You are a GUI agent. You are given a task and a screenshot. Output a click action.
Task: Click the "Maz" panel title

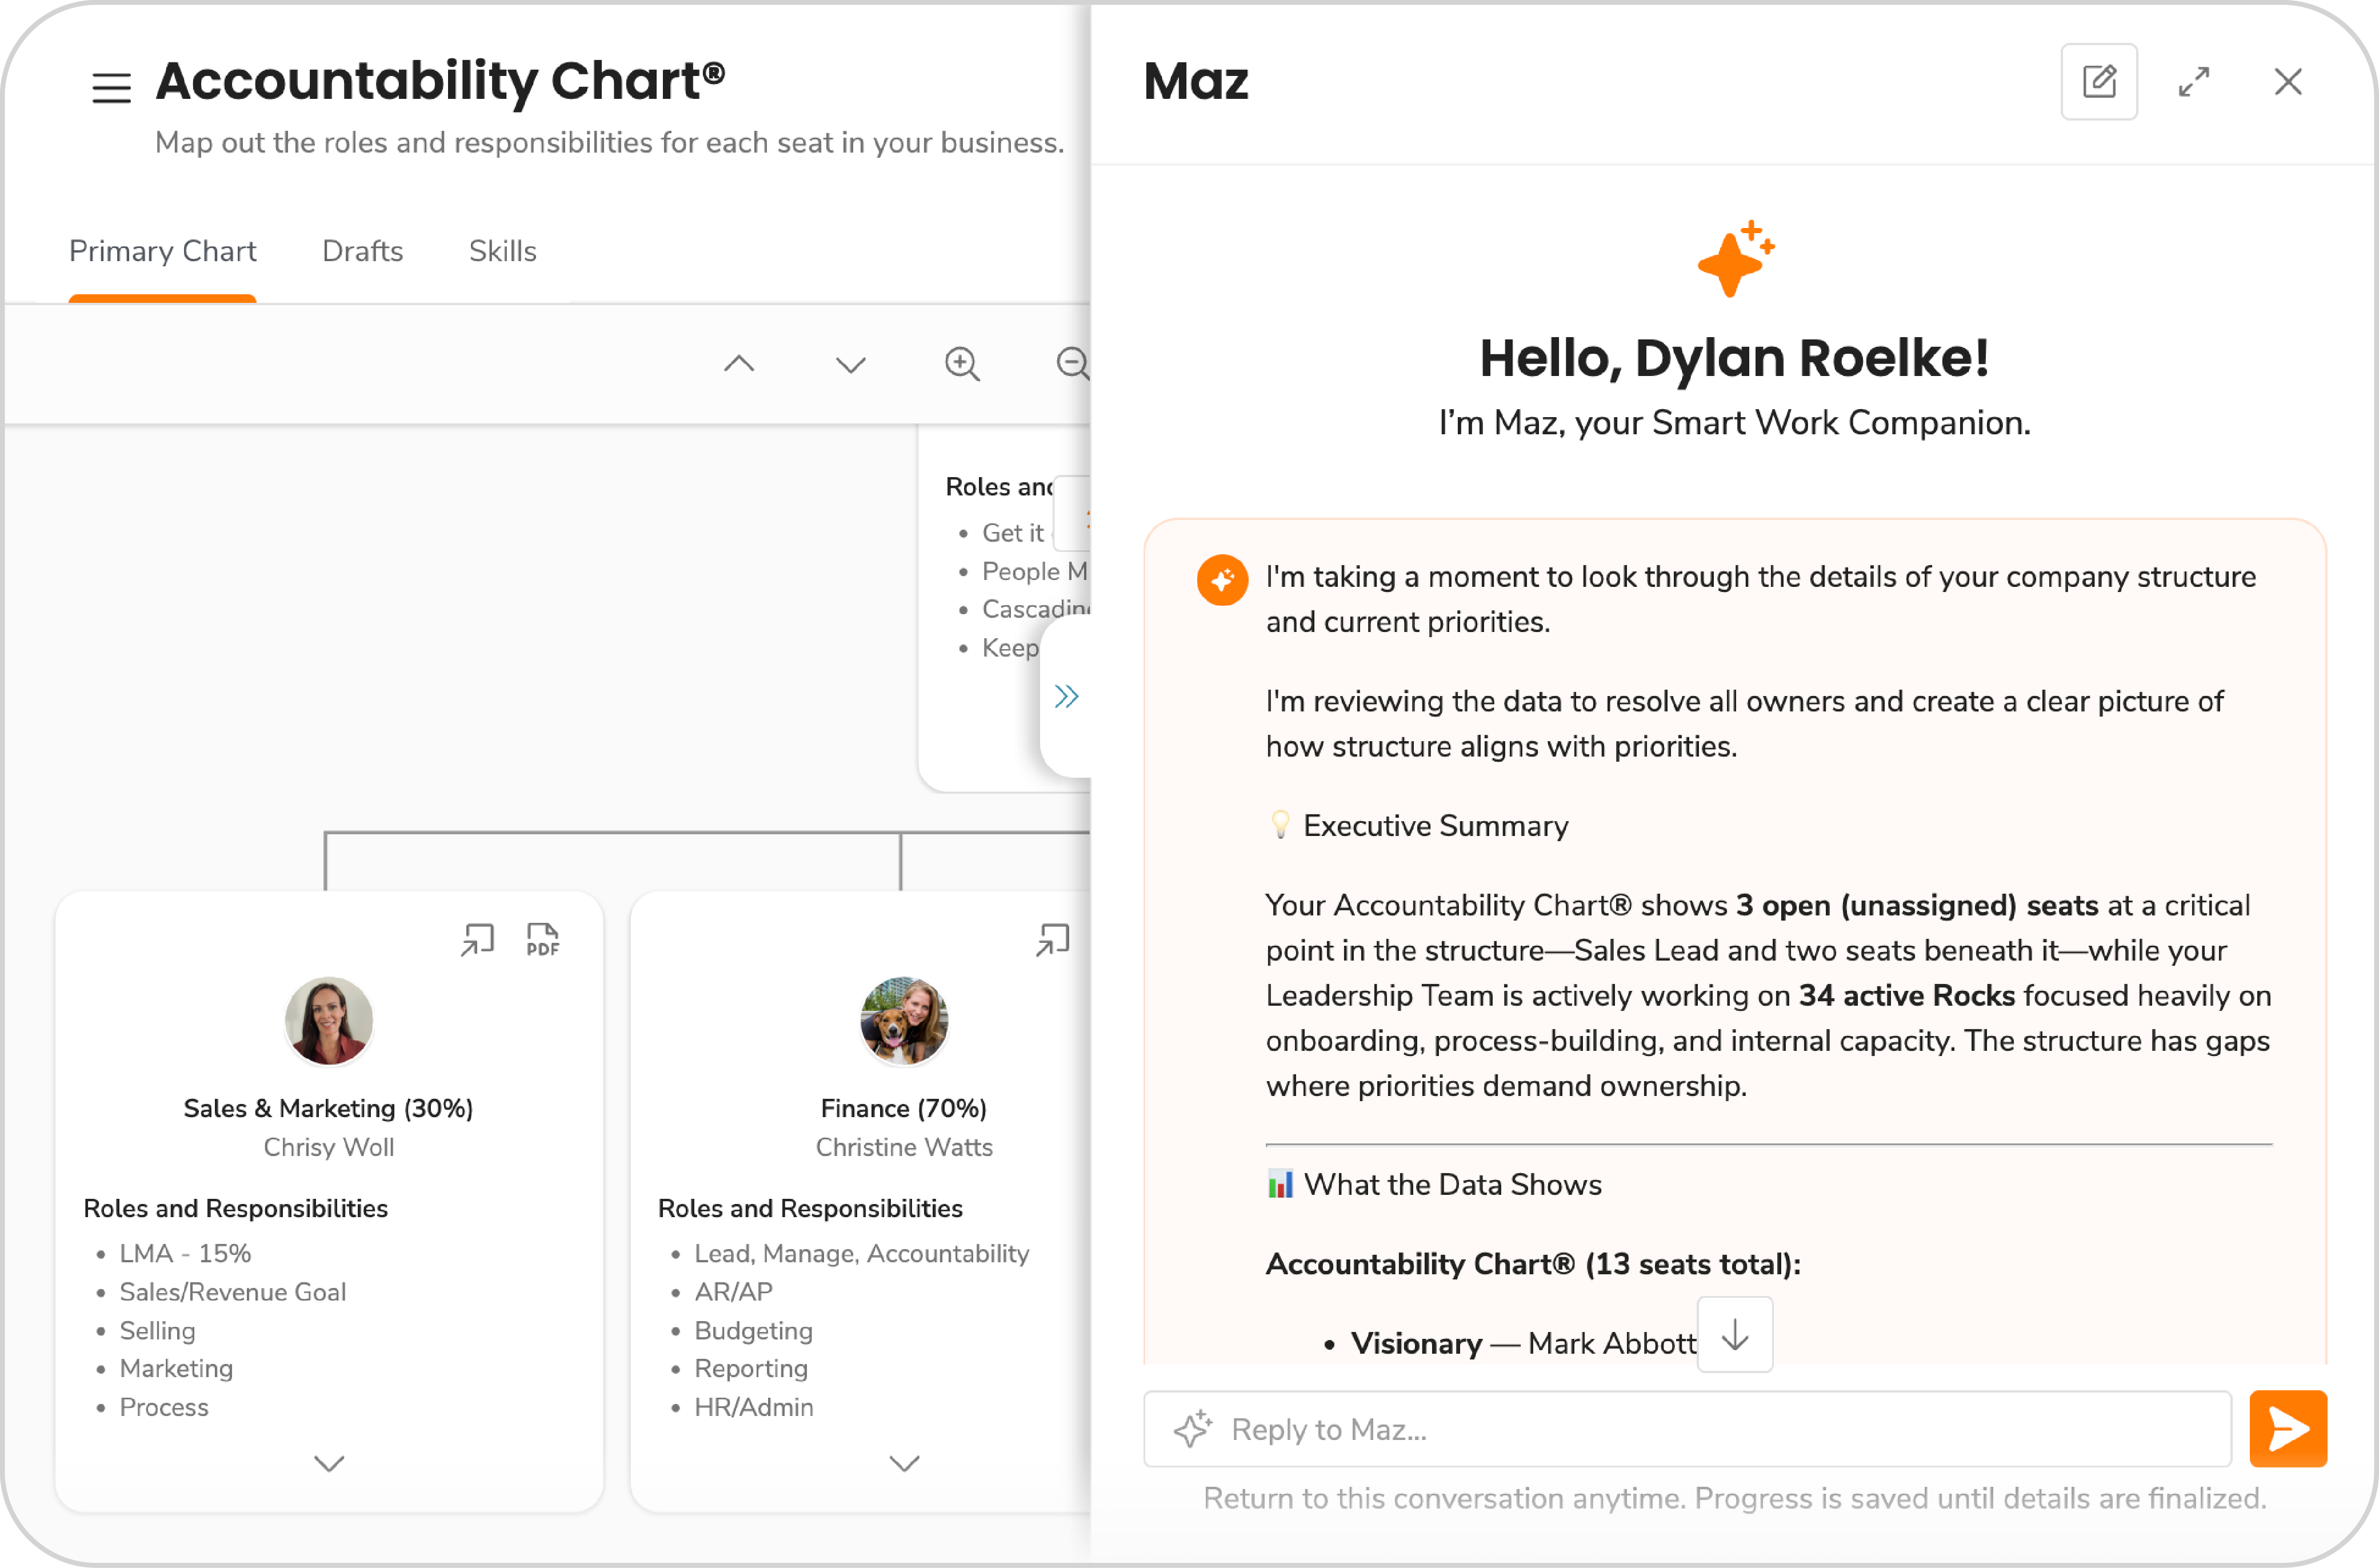(x=1195, y=81)
